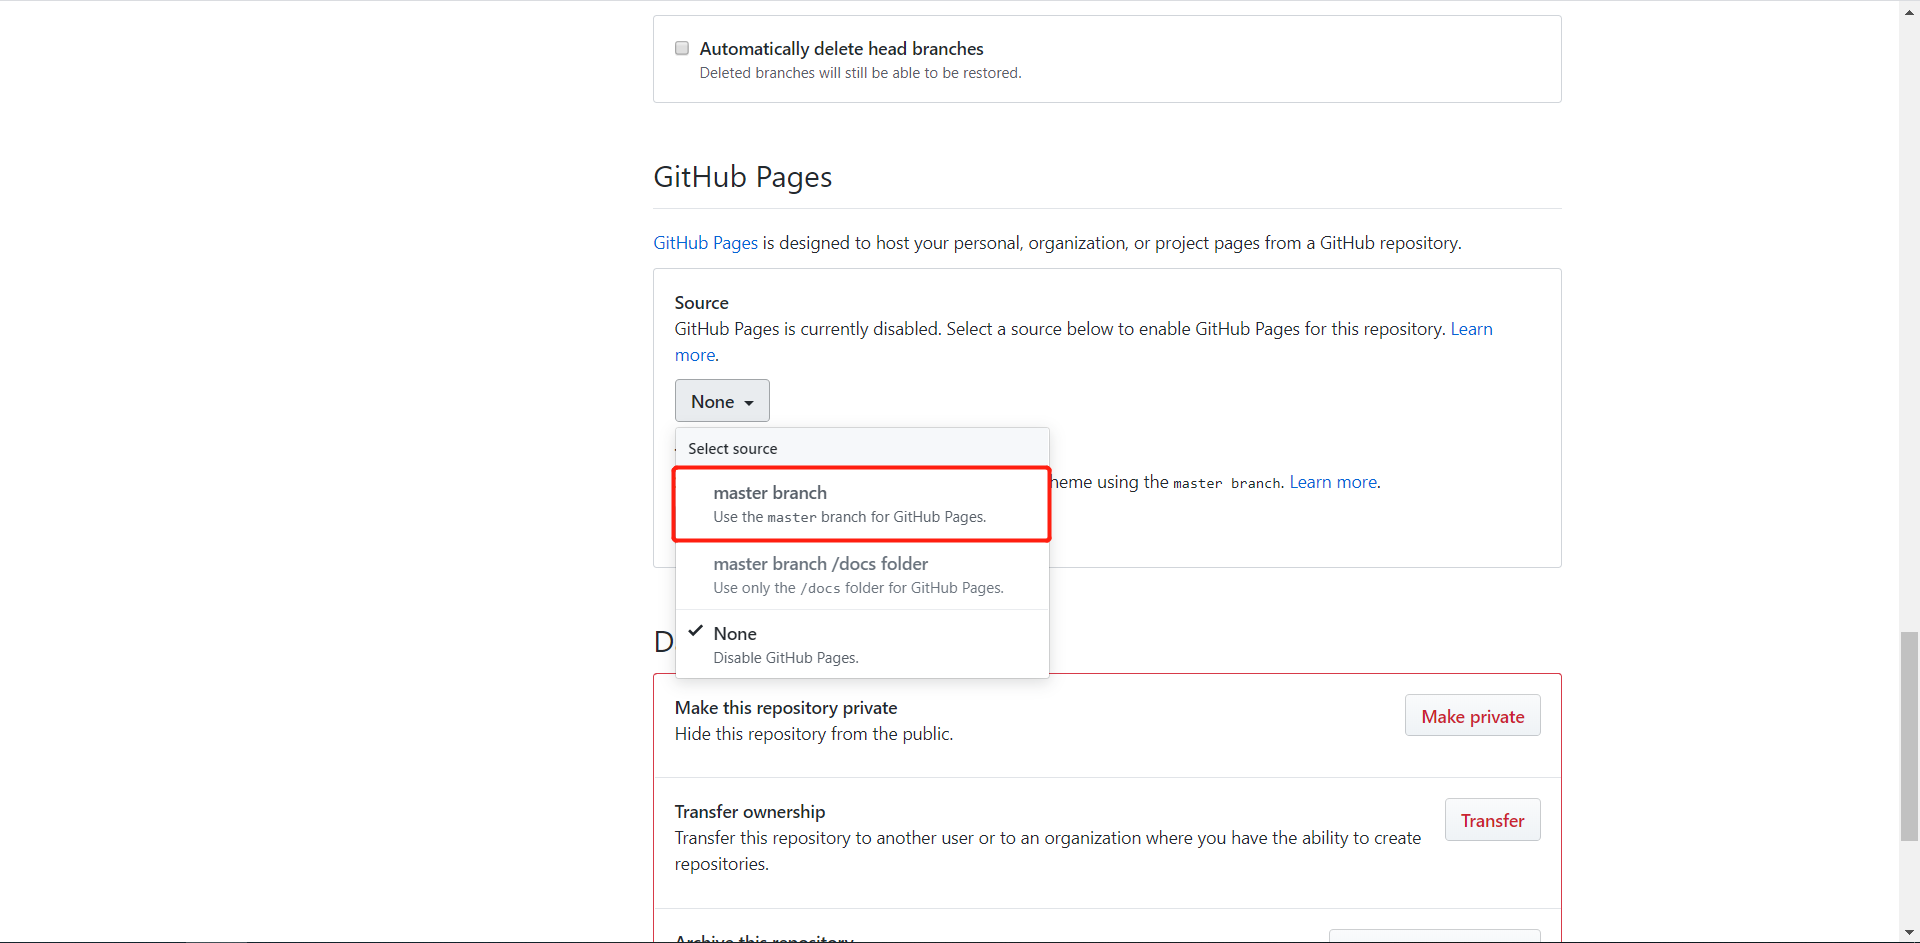Select master branch as Pages source

pos(862,504)
